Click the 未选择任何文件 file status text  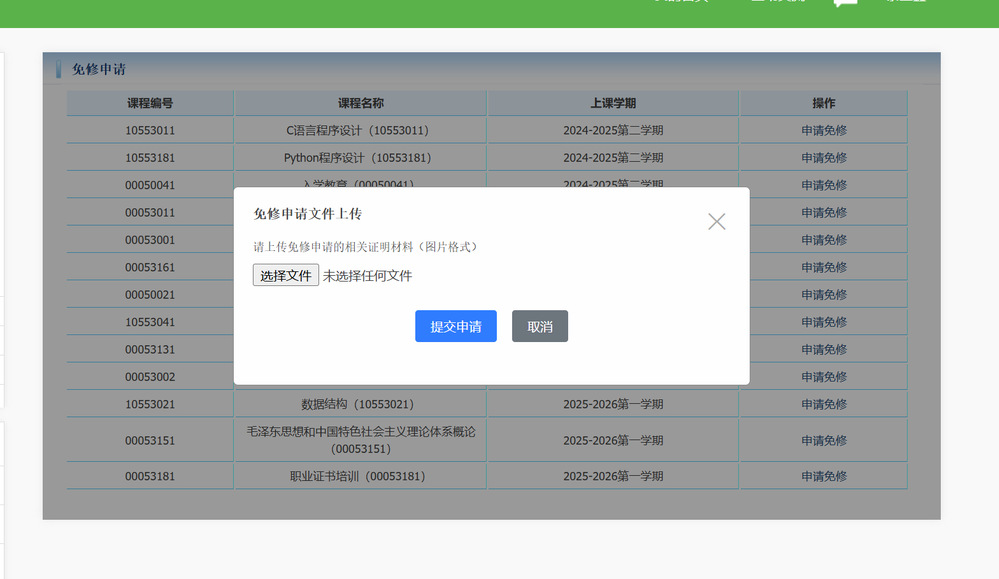tap(367, 276)
